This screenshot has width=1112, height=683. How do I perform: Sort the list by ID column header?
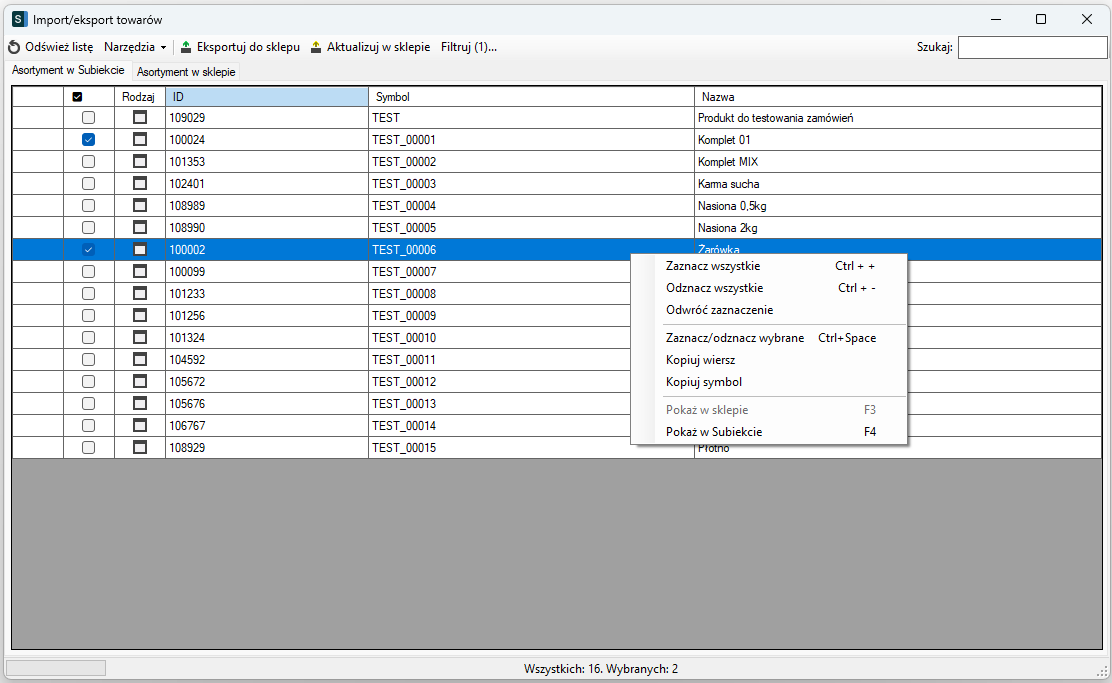pos(266,97)
